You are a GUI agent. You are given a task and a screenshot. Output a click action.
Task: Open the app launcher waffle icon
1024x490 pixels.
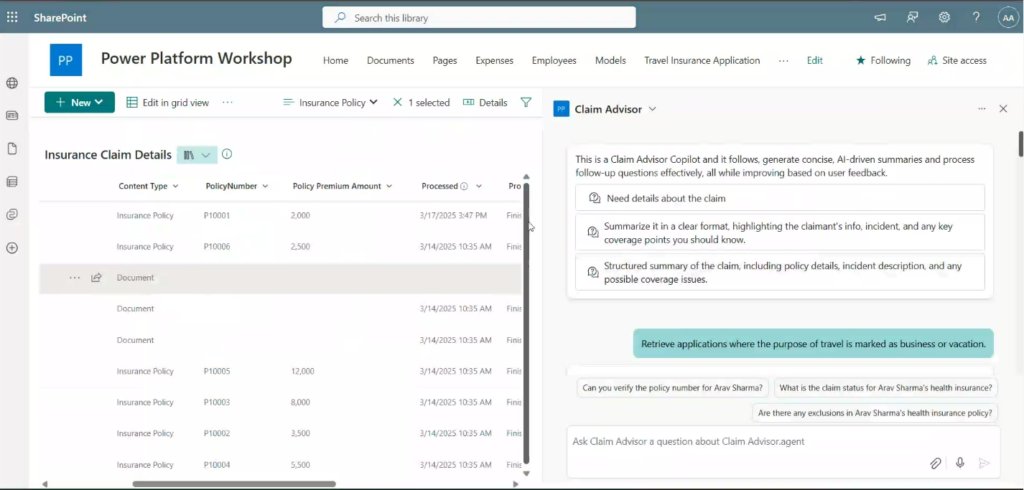[12, 18]
